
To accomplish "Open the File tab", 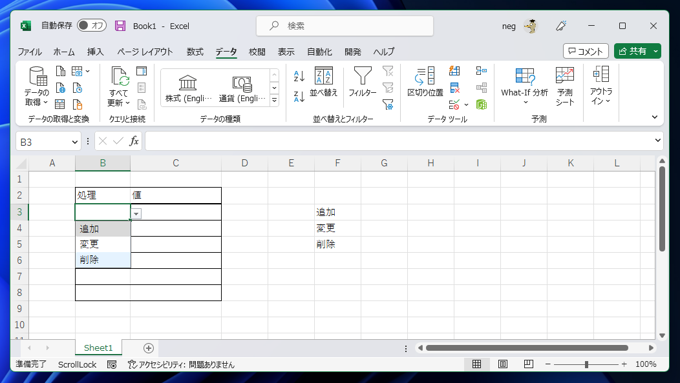I will pyautogui.click(x=29, y=52).
